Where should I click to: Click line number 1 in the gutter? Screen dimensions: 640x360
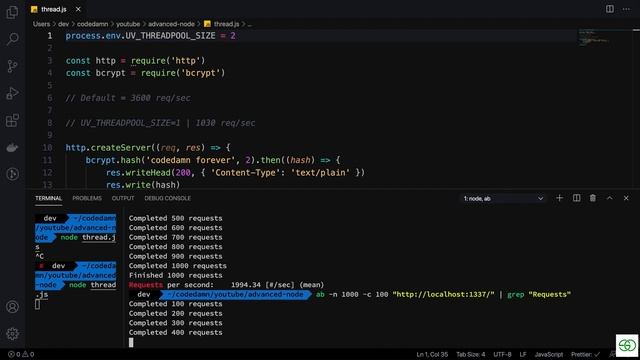(x=49, y=36)
